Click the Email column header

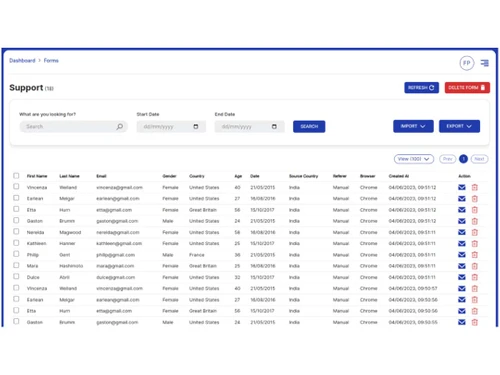[x=101, y=176]
